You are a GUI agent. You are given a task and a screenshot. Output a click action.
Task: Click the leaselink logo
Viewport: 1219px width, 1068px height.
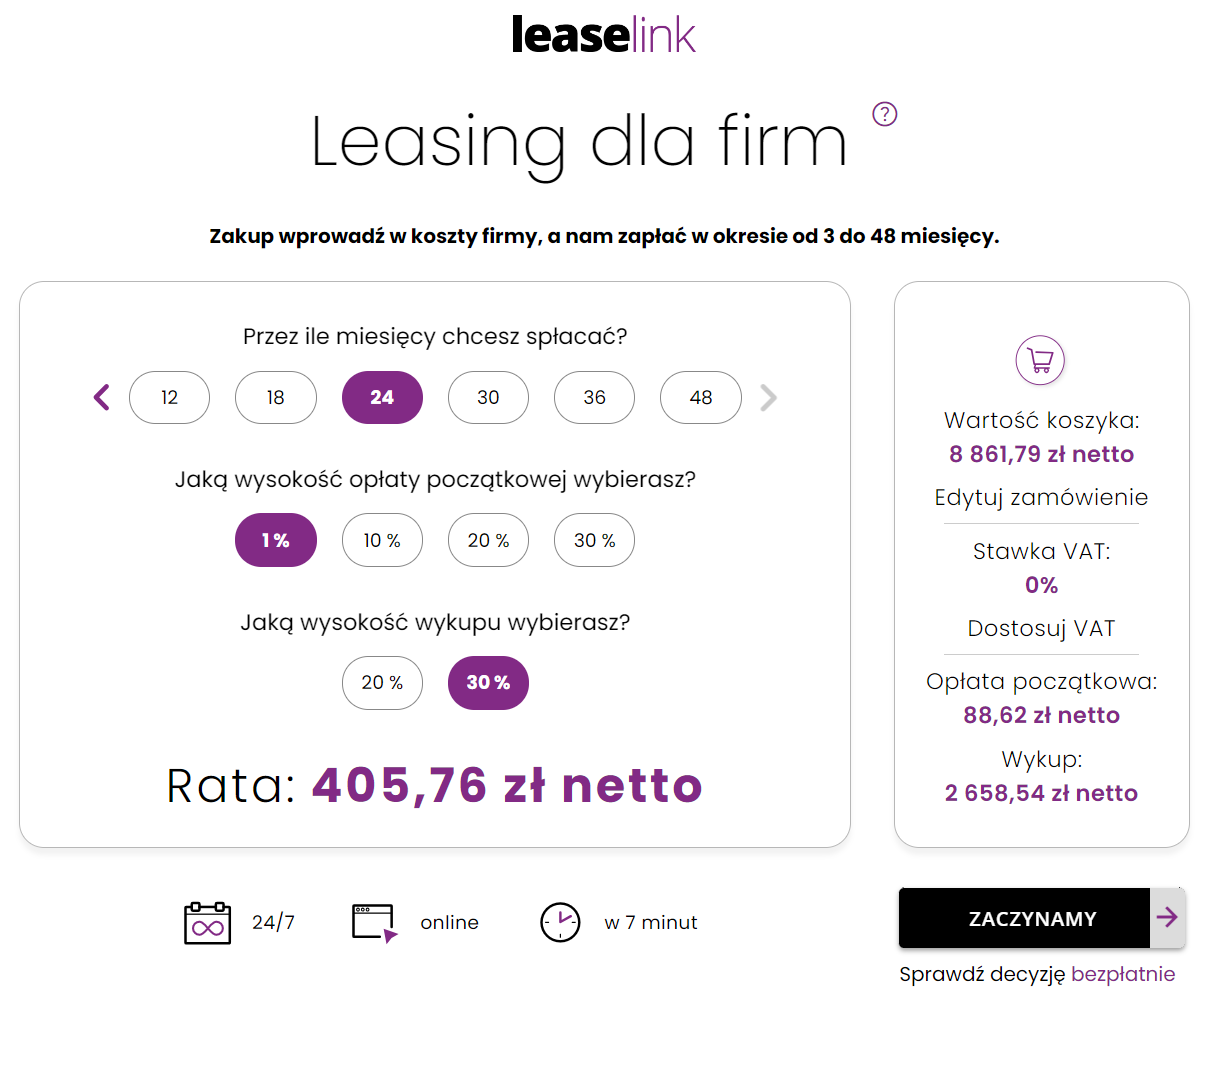[603, 34]
